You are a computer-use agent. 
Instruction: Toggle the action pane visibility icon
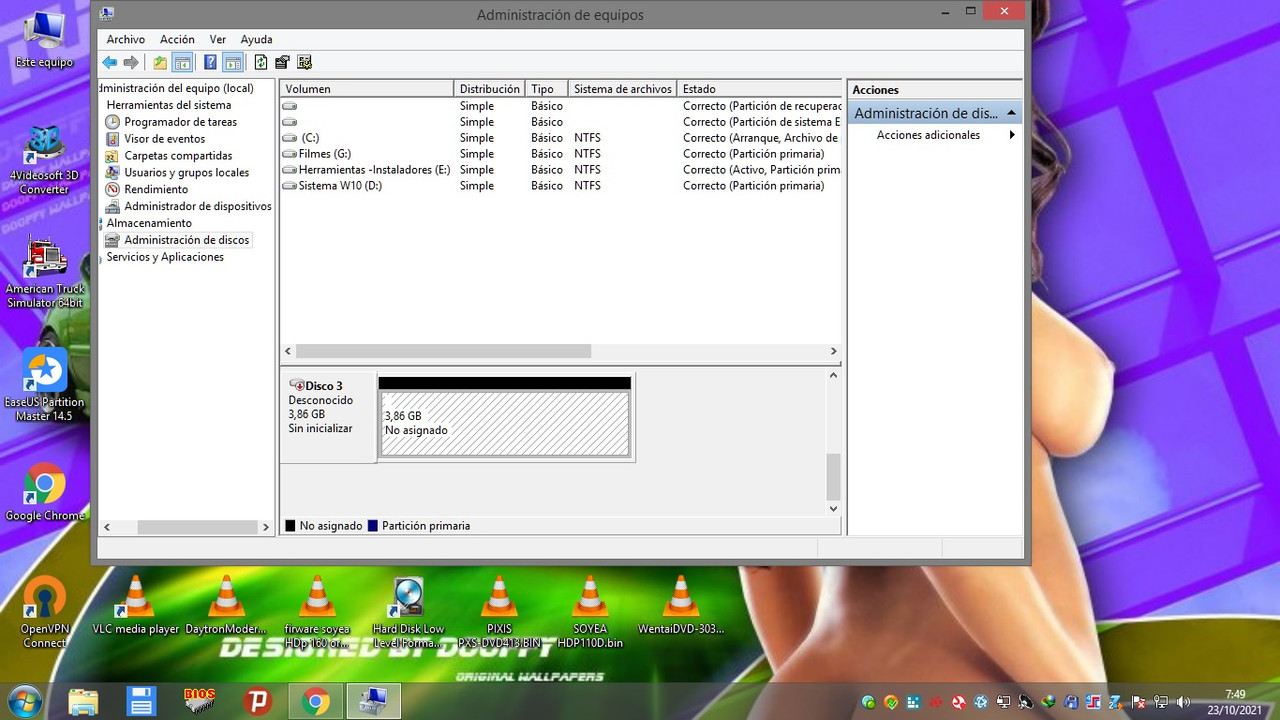pyautogui.click(x=233, y=61)
